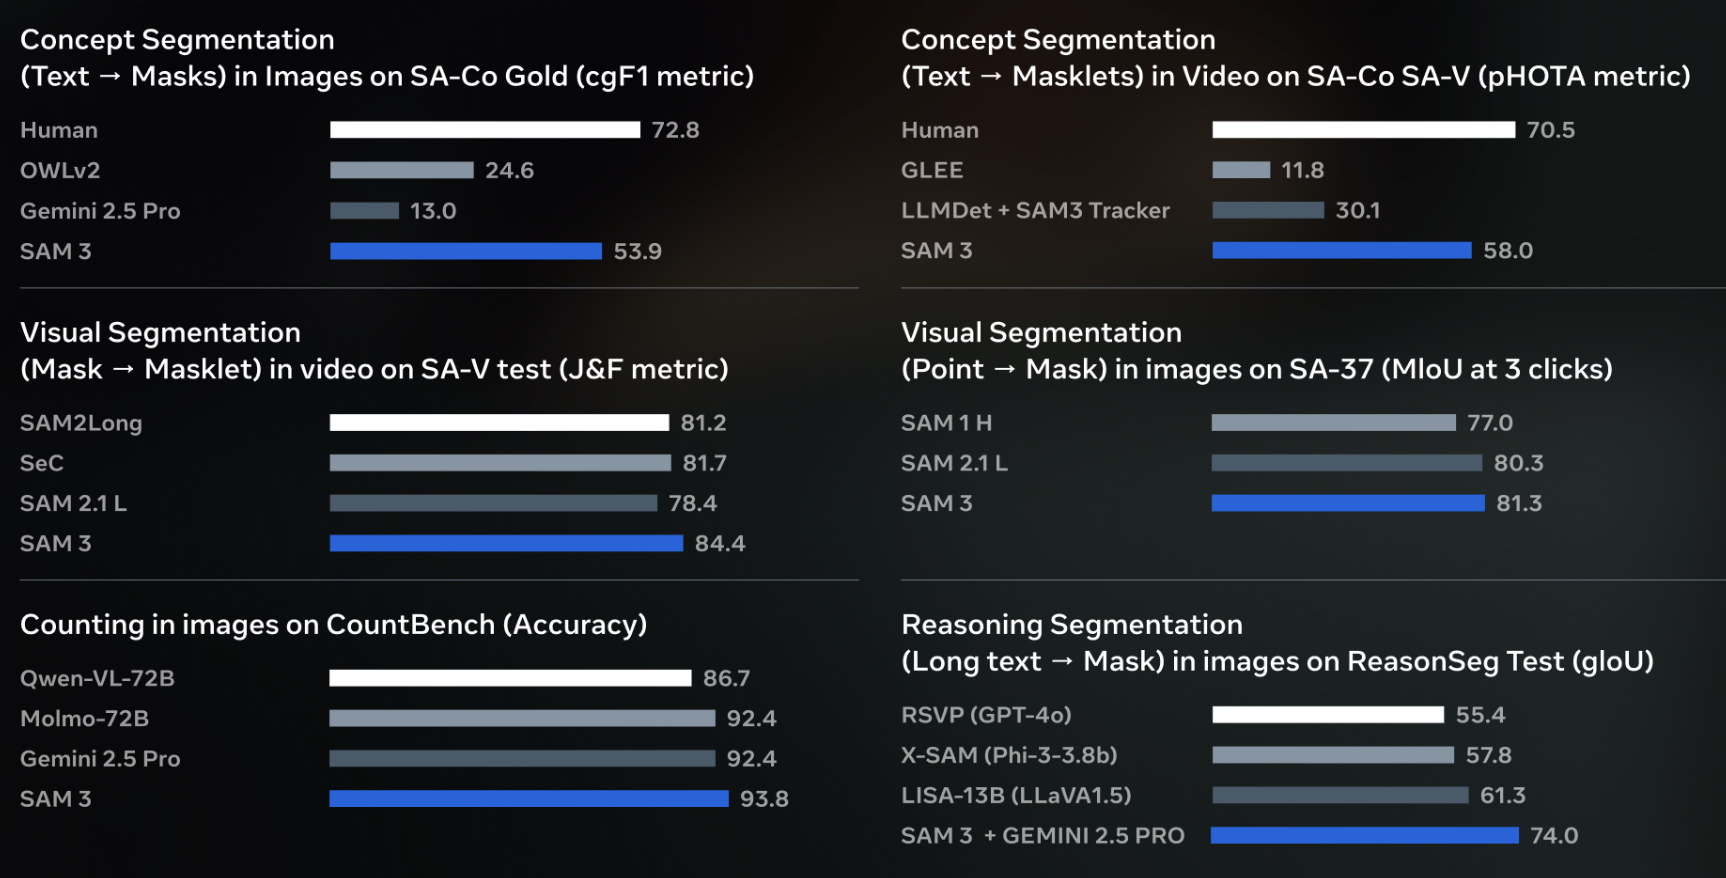Viewport: 1726px width, 878px height.
Task: Click the 24.6 score value
Action: coord(509,171)
